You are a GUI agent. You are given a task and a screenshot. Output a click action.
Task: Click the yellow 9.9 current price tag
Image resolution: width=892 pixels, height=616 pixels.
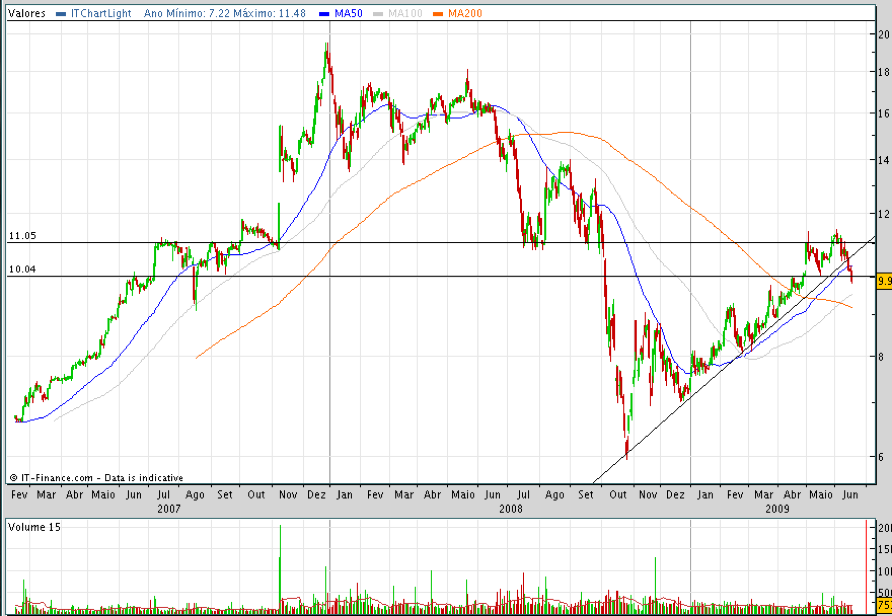pos(884,281)
